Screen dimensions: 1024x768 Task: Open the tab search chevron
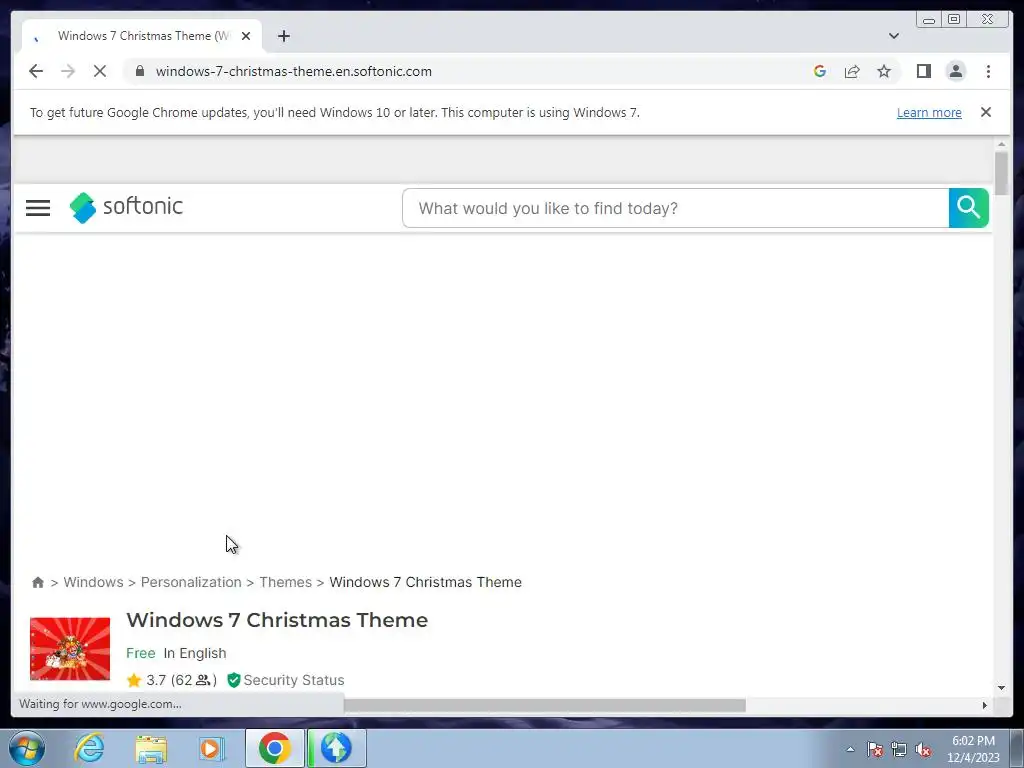tap(893, 36)
